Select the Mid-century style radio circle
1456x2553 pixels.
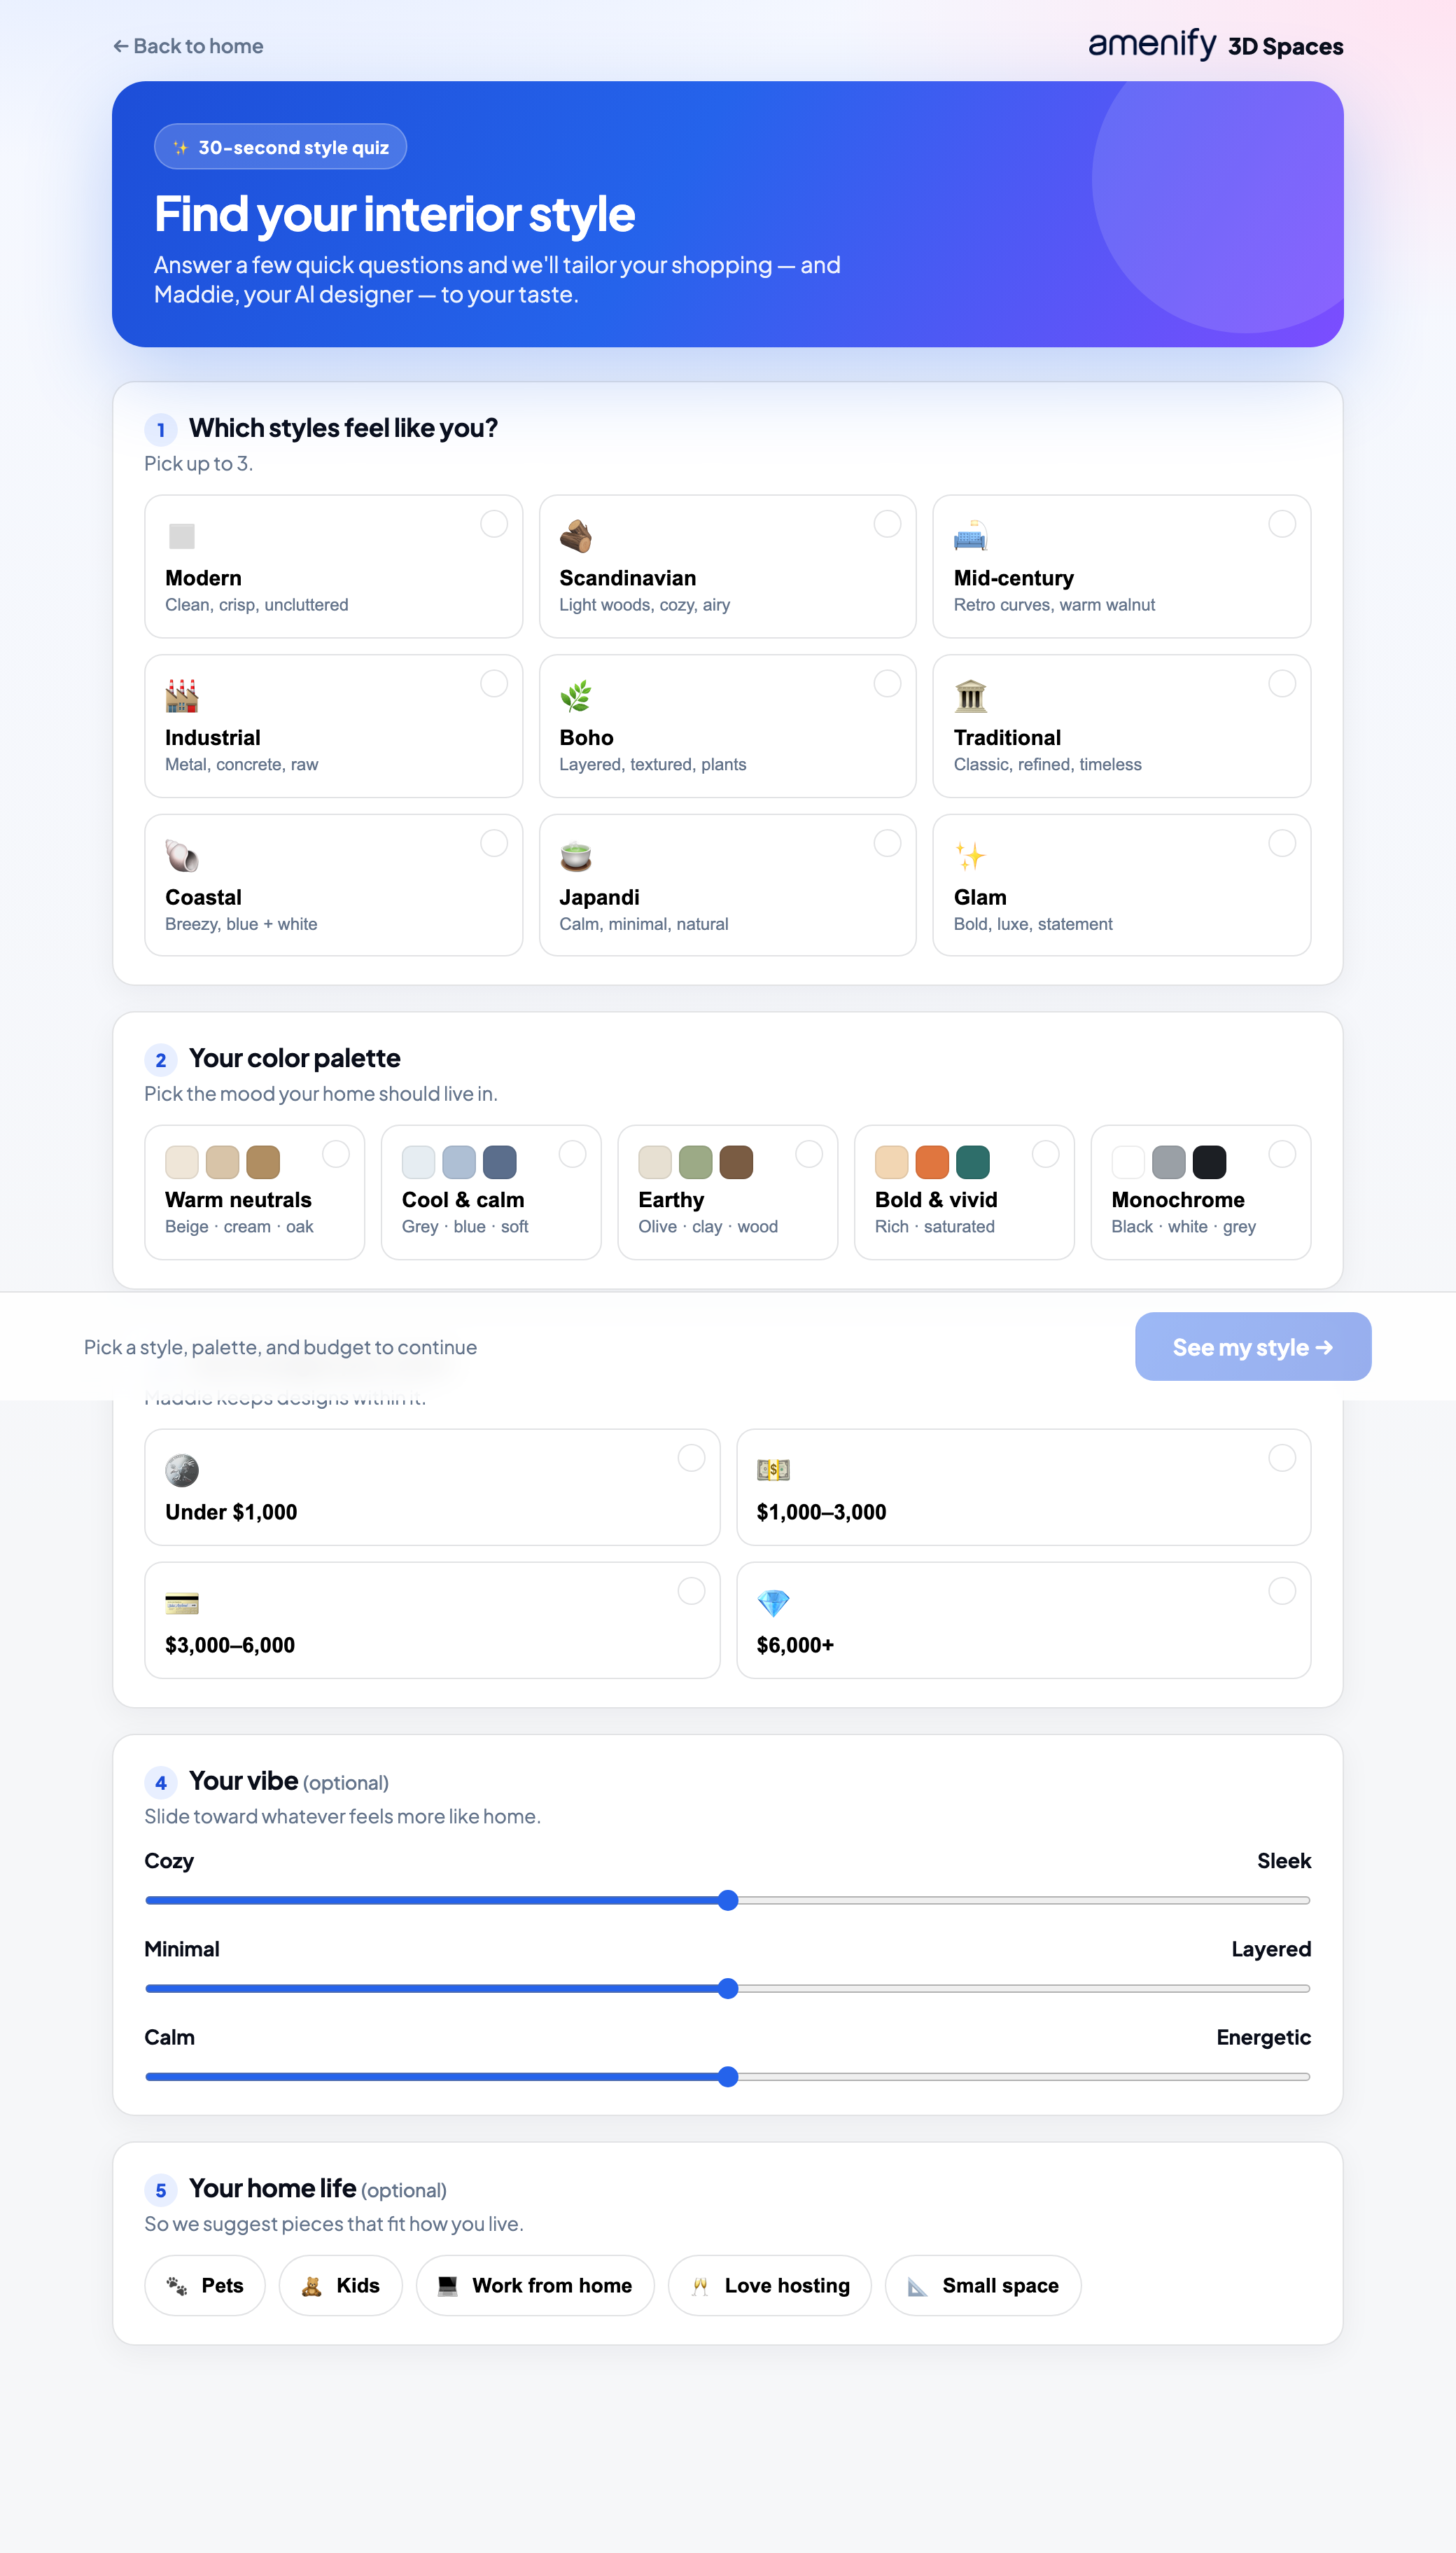[1282, 524]
